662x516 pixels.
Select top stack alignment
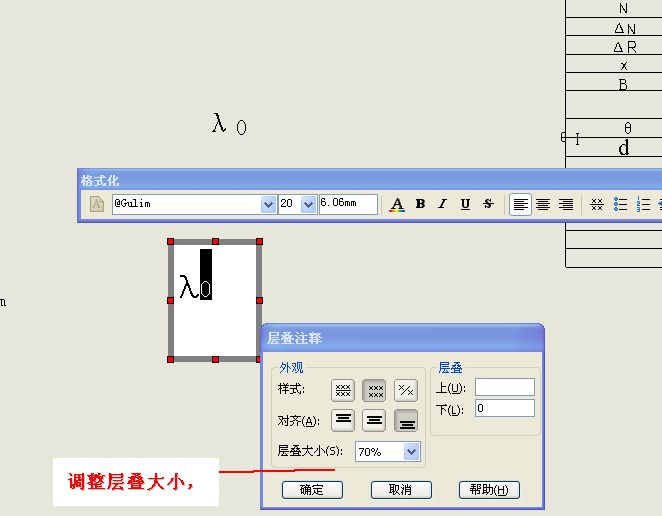tap(343, 420)
